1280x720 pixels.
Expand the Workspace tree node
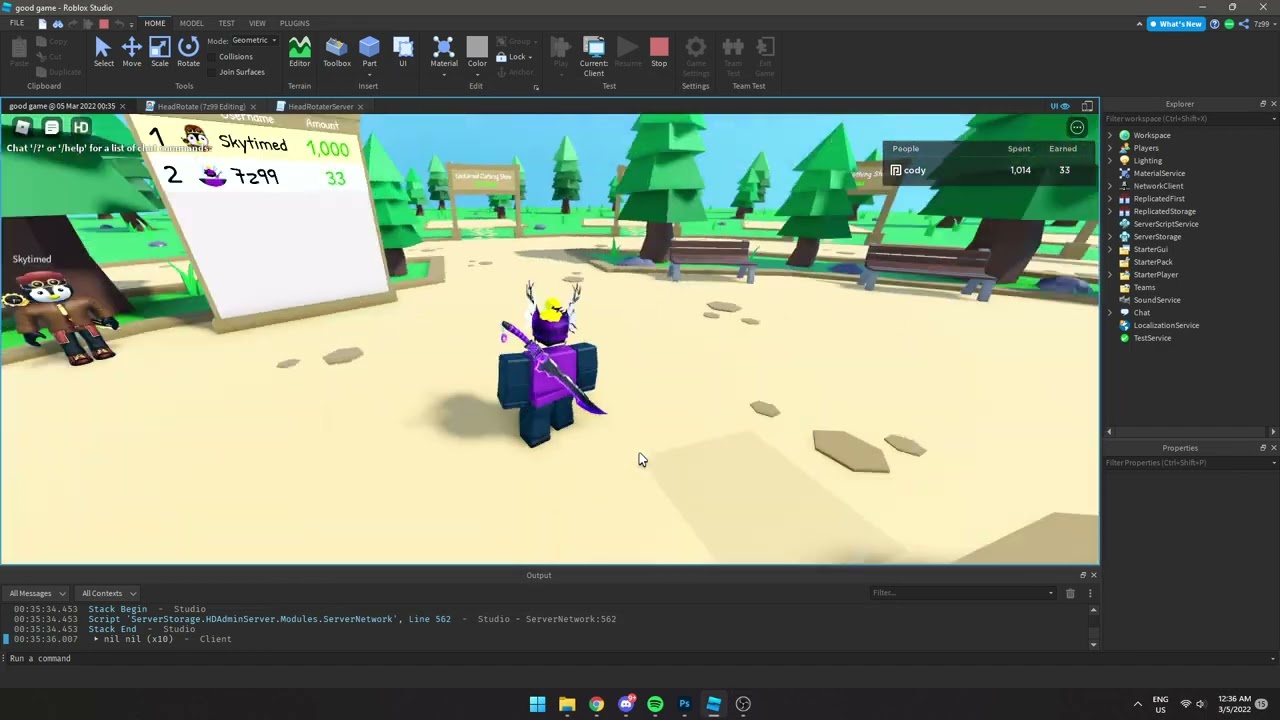coord(1110,135)
